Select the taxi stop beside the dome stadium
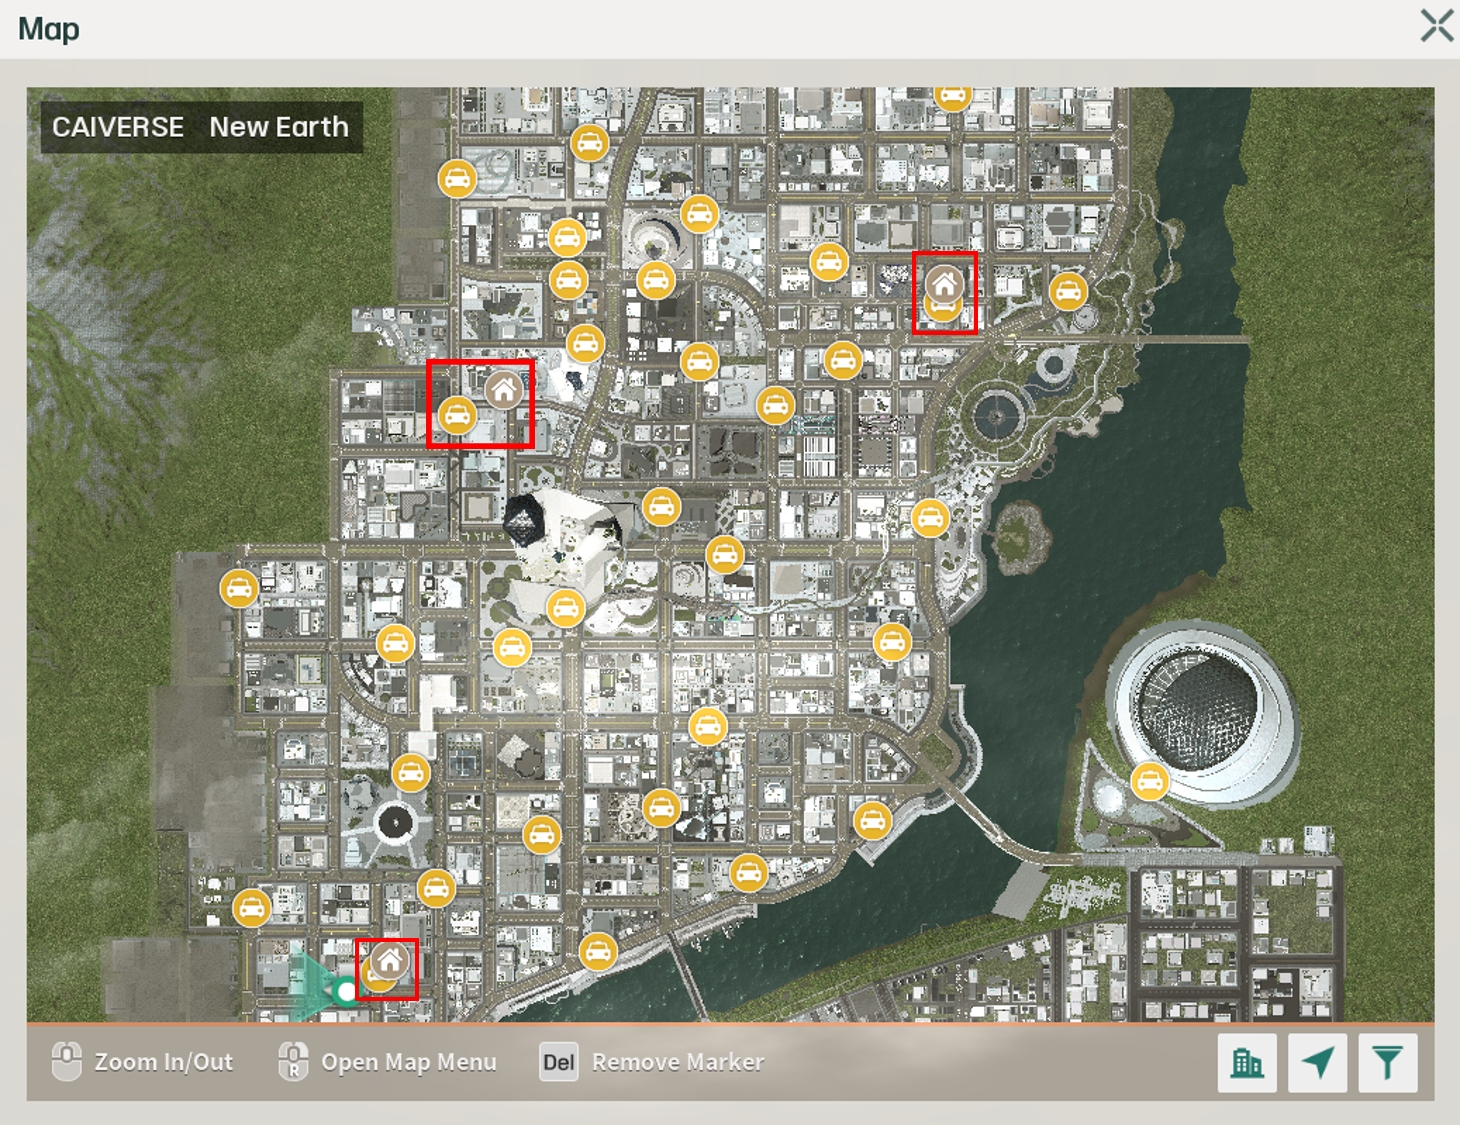Viewport: 1460px width, 1125px height. 1150,781
